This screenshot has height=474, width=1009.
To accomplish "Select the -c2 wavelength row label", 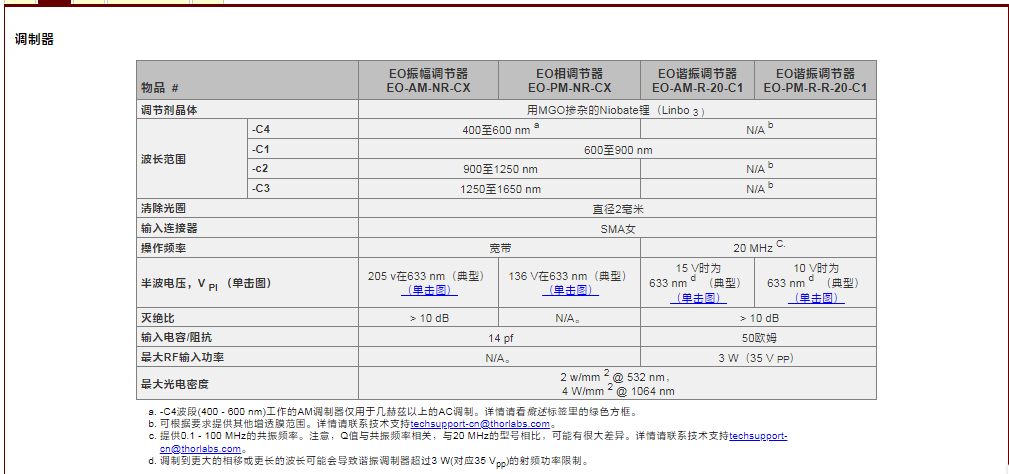I will tap(260, 168).
